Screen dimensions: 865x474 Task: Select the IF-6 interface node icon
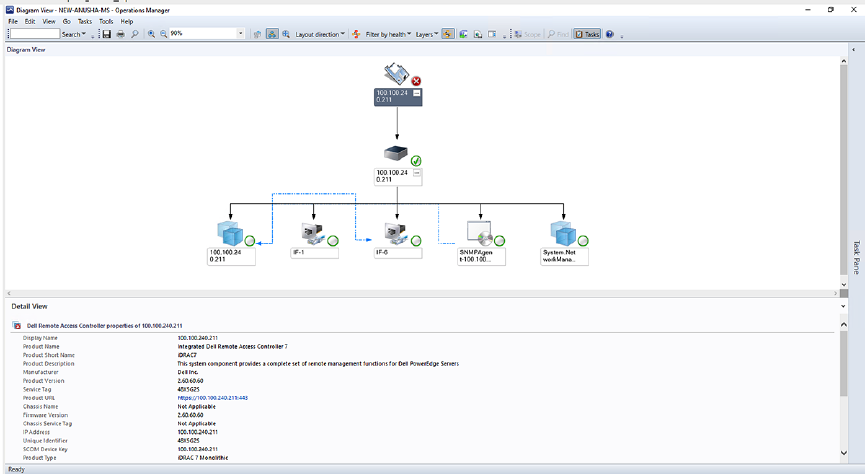pos(397,233)
